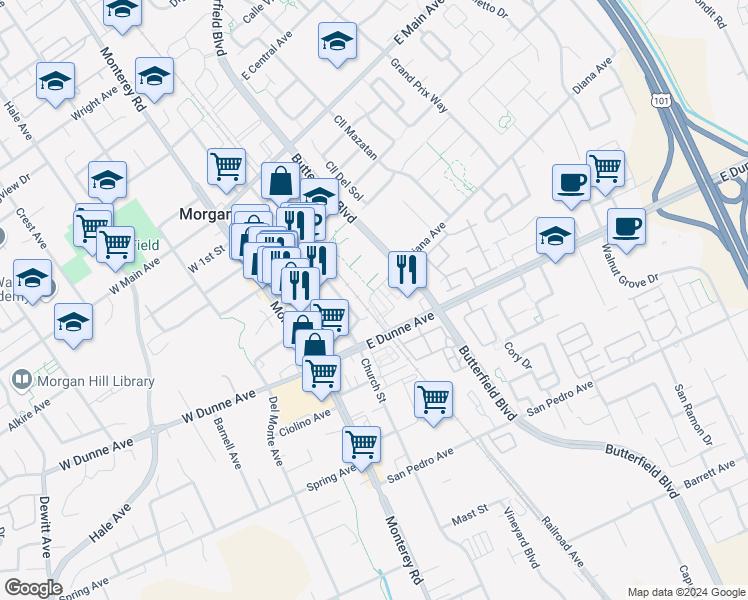
Task: Click the school marker on E Dunne Ave
Action: [555, 238]
